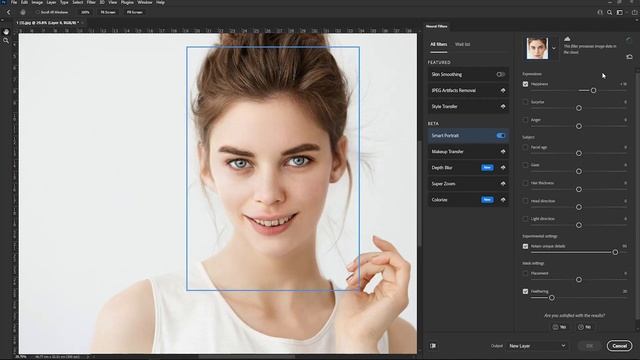Expand the face selection dropdown arrow

click(x=554, y=48)
